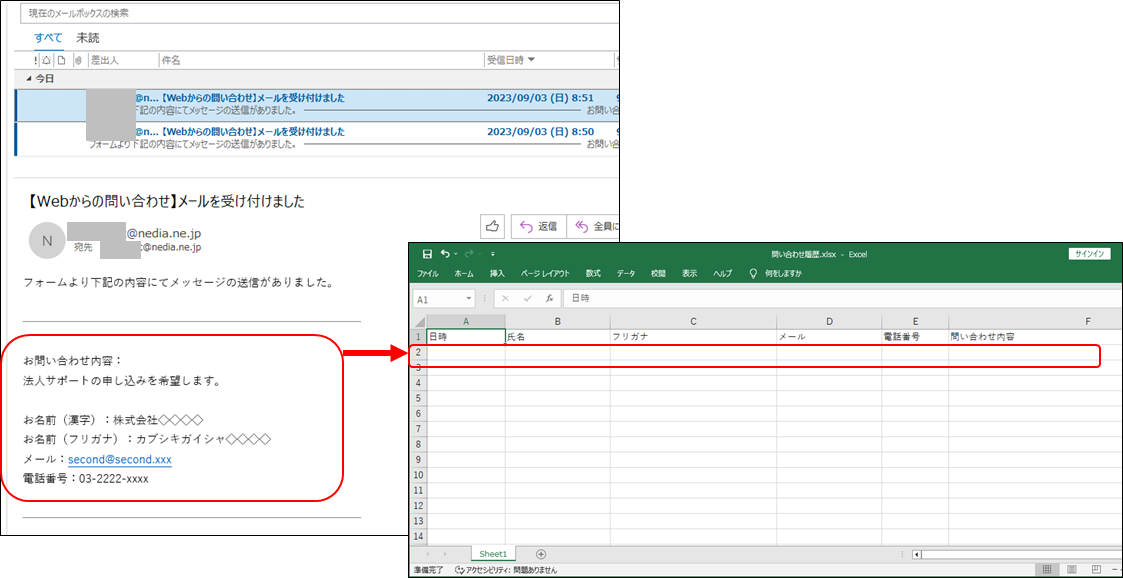Image resolution: width=1123 pixels, height=578 pixels.
Task: Open the Insert Function fx icon
Action: [x=549, y=299]
